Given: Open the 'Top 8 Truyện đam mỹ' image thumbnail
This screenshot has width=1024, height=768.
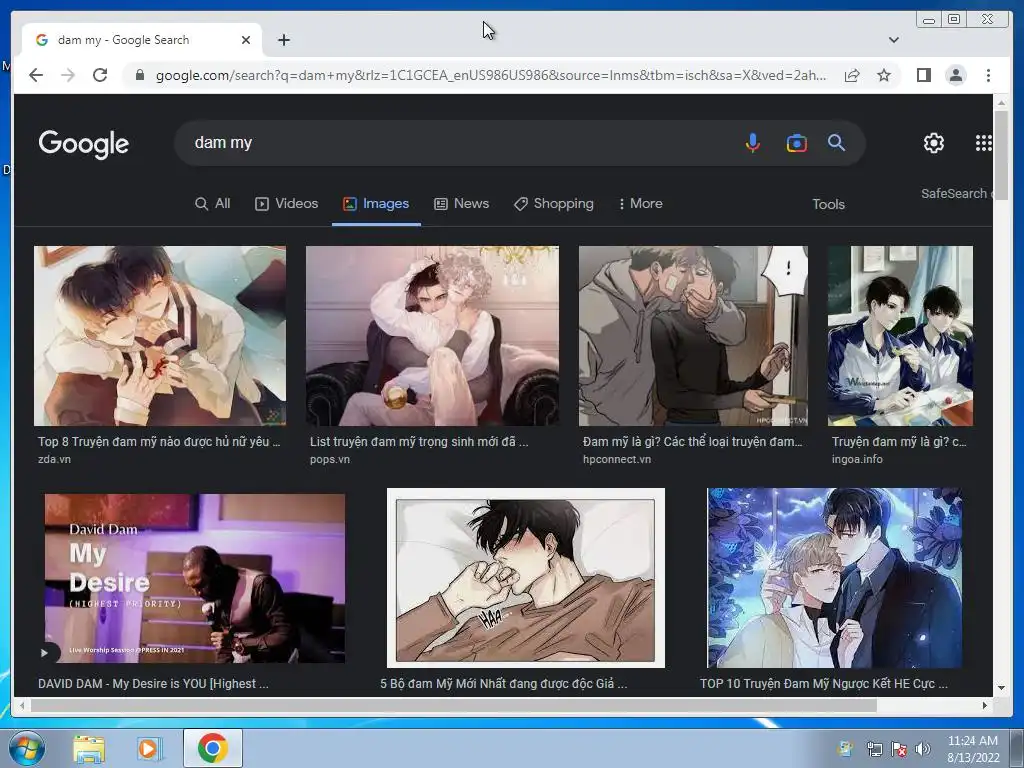Looking at the screenshot, I should 160,336.
